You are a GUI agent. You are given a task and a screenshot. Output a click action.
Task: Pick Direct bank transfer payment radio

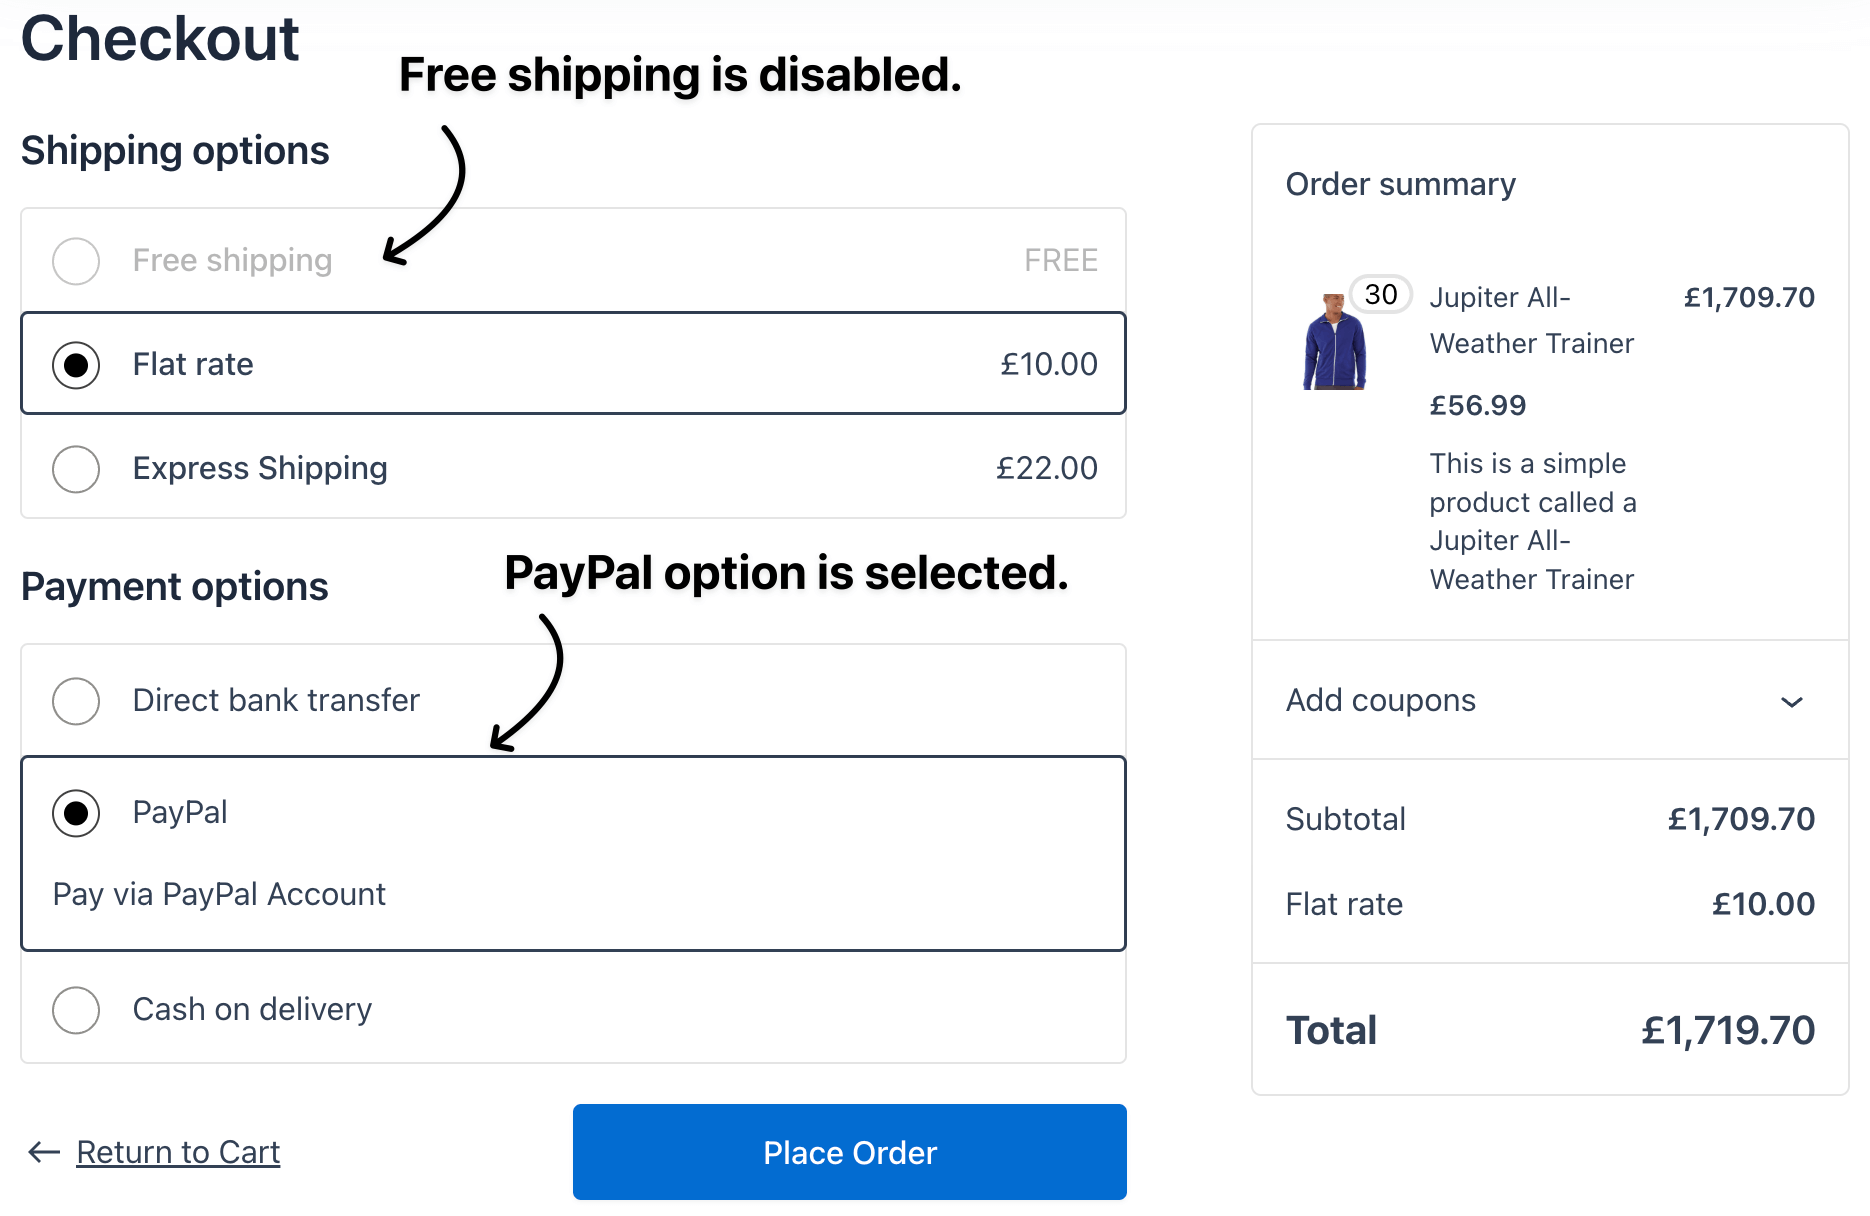76,701
